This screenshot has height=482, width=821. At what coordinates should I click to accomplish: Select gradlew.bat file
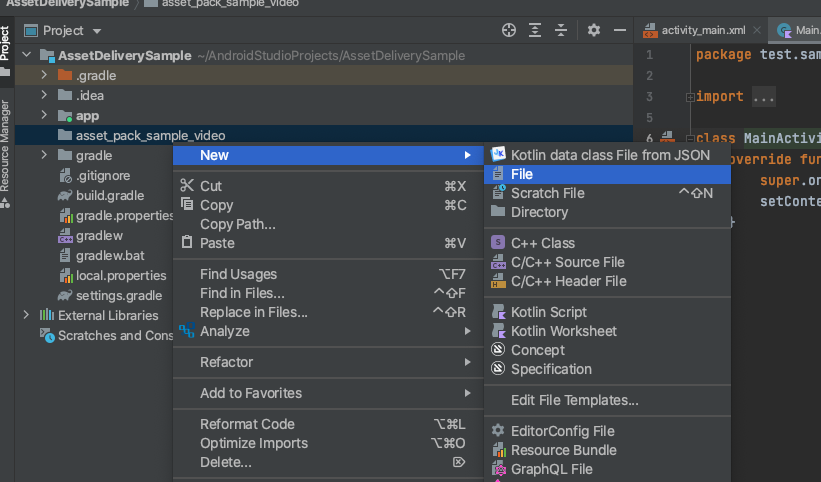coord(110,256)
